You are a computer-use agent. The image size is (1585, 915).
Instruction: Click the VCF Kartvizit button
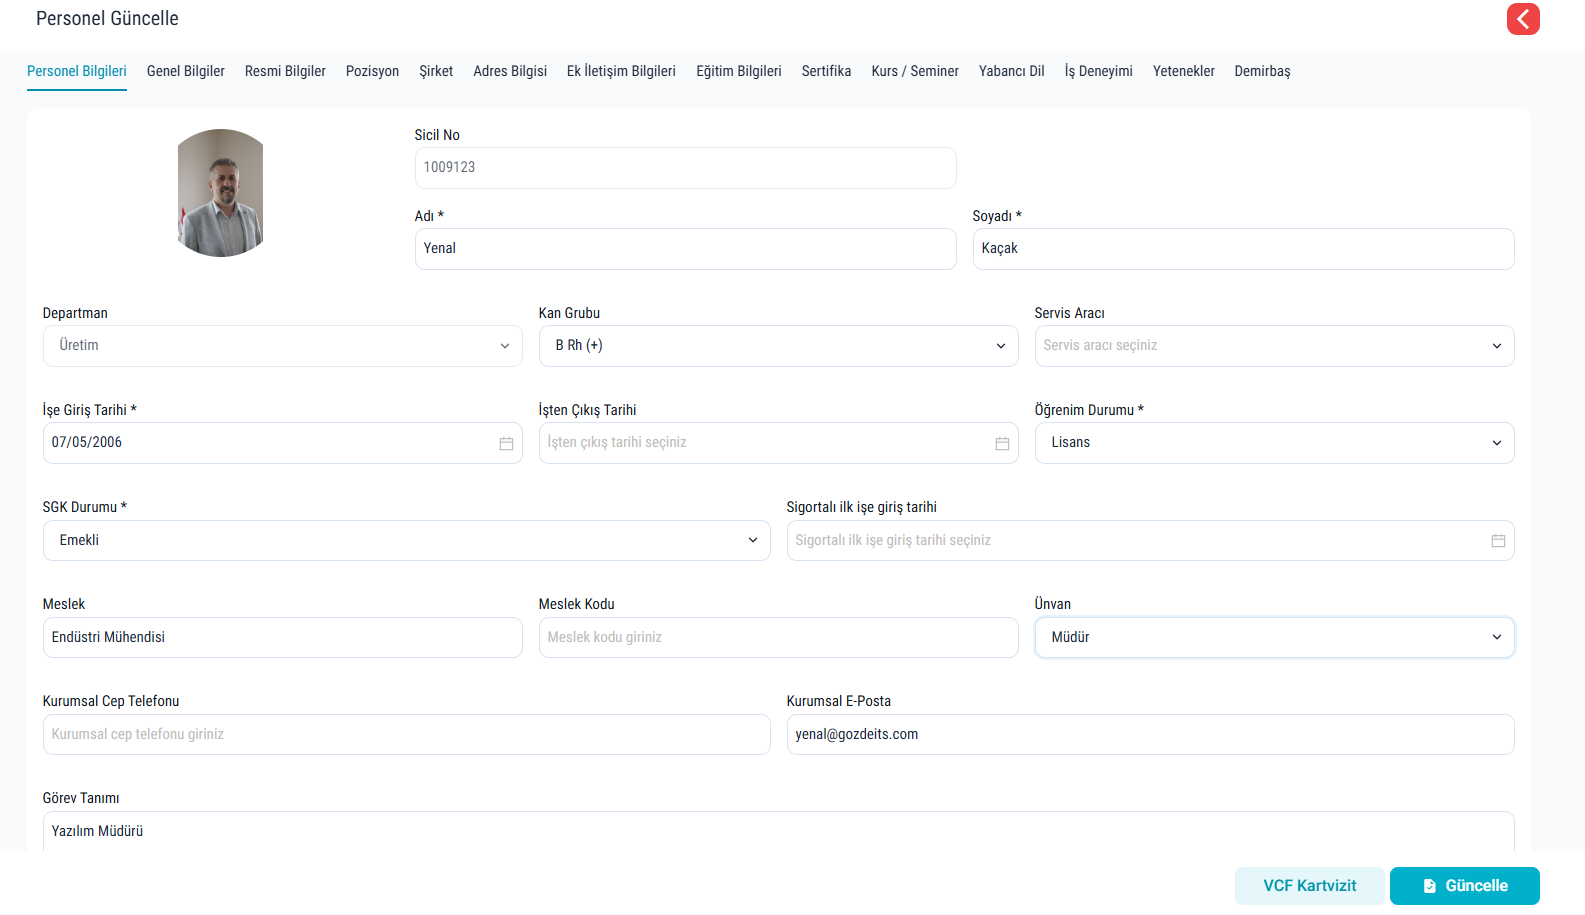1310,886
